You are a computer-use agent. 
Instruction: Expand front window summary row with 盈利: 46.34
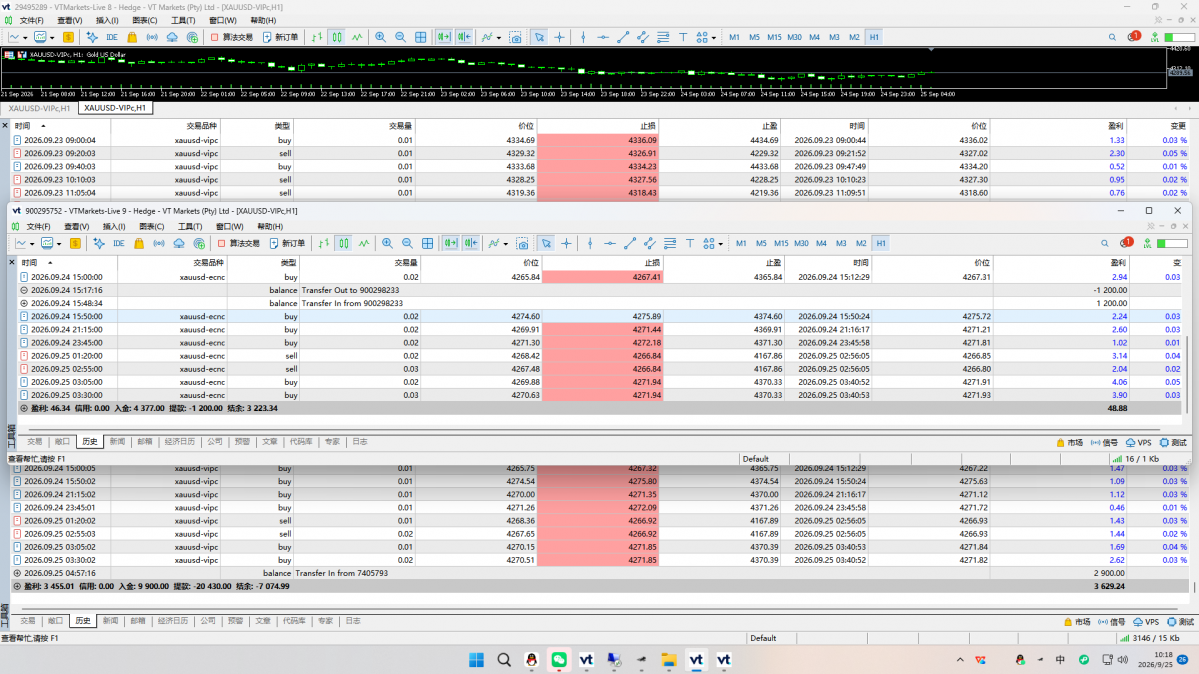24,409
